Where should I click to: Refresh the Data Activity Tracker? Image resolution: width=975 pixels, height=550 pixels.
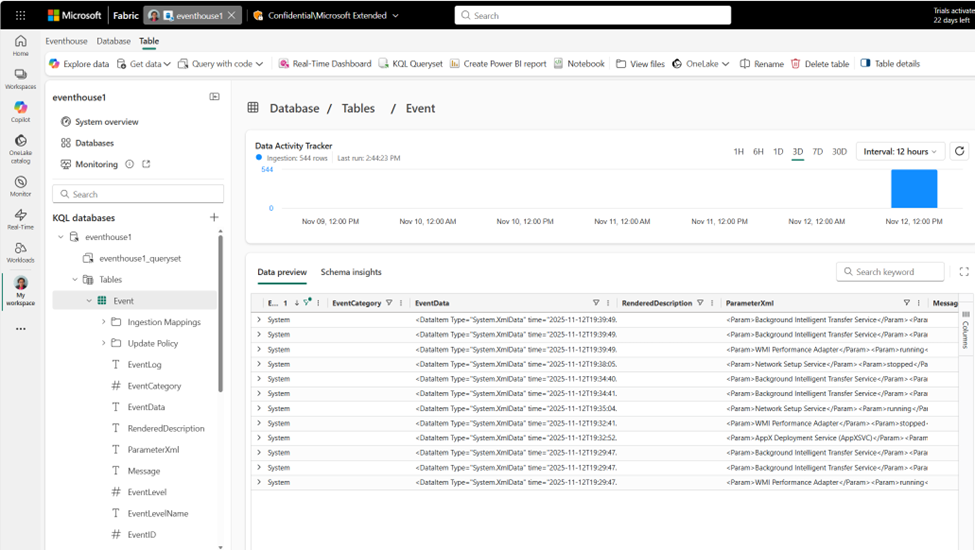coord(959,151)
